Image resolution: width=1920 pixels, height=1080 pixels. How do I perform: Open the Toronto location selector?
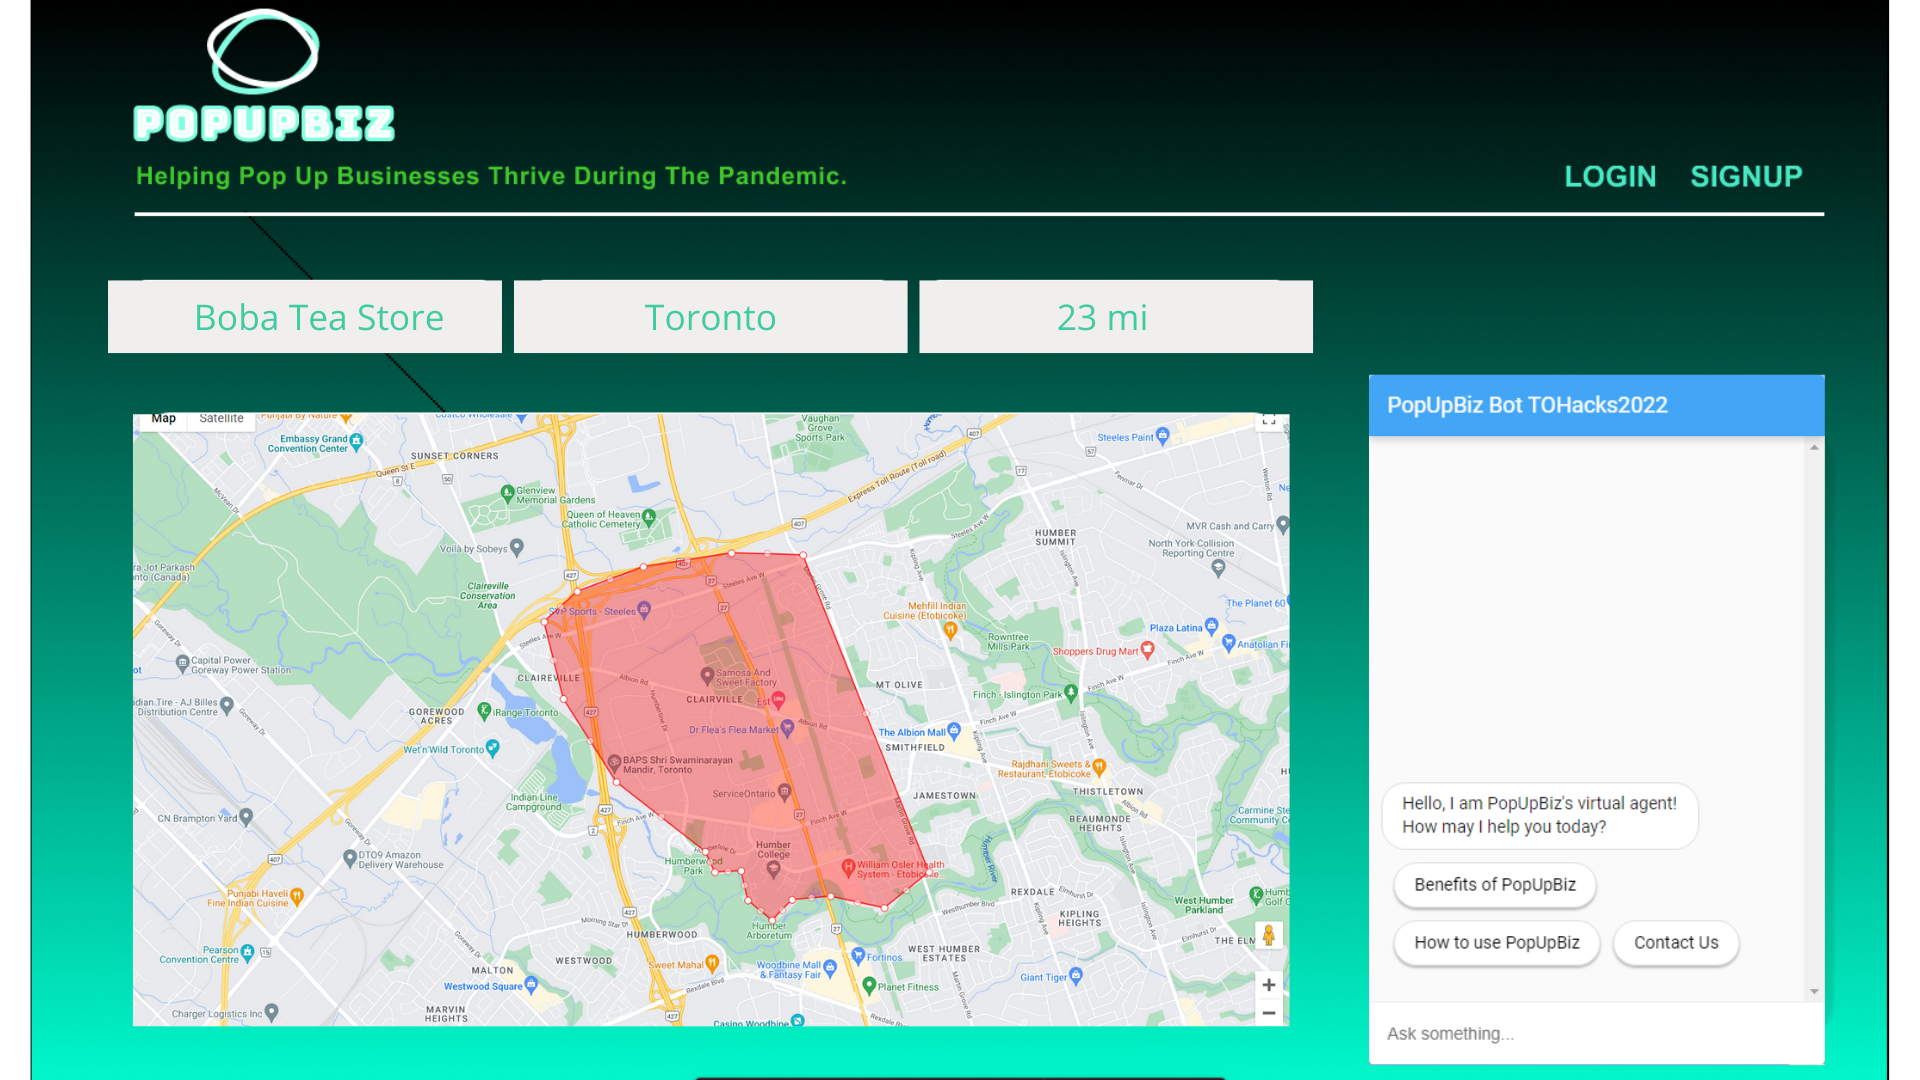coord(710,317)
